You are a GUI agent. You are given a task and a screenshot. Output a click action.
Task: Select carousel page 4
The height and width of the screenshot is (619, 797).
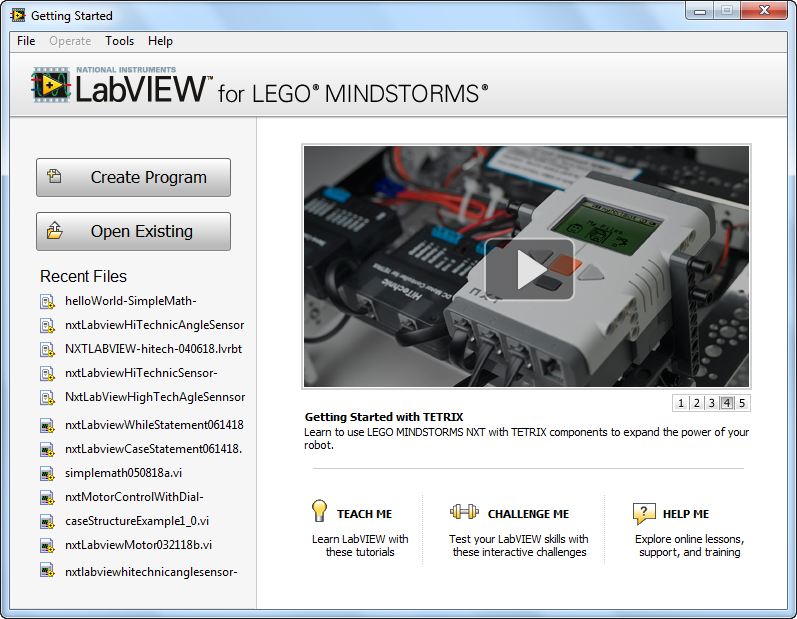click(x=727, y=403)
